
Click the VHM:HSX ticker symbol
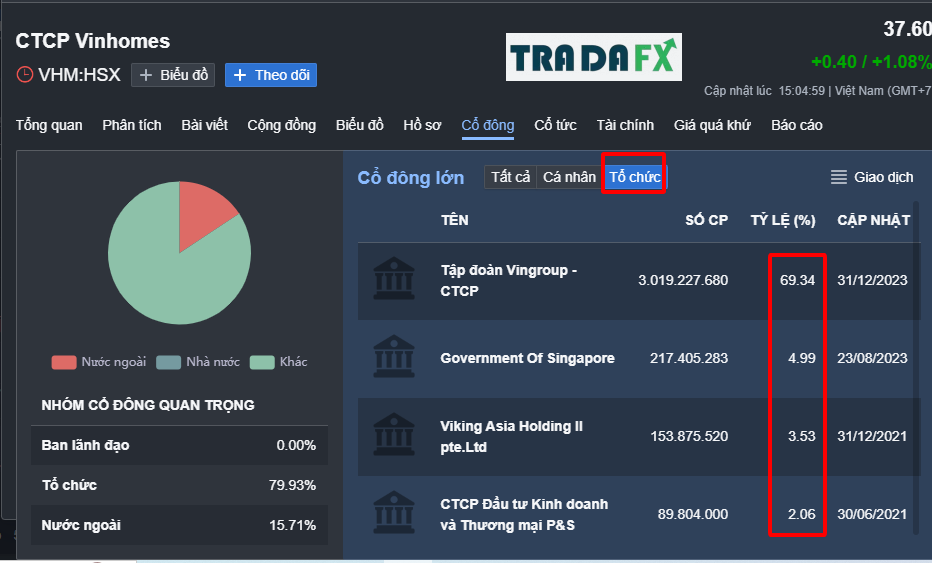click(80, 75)
